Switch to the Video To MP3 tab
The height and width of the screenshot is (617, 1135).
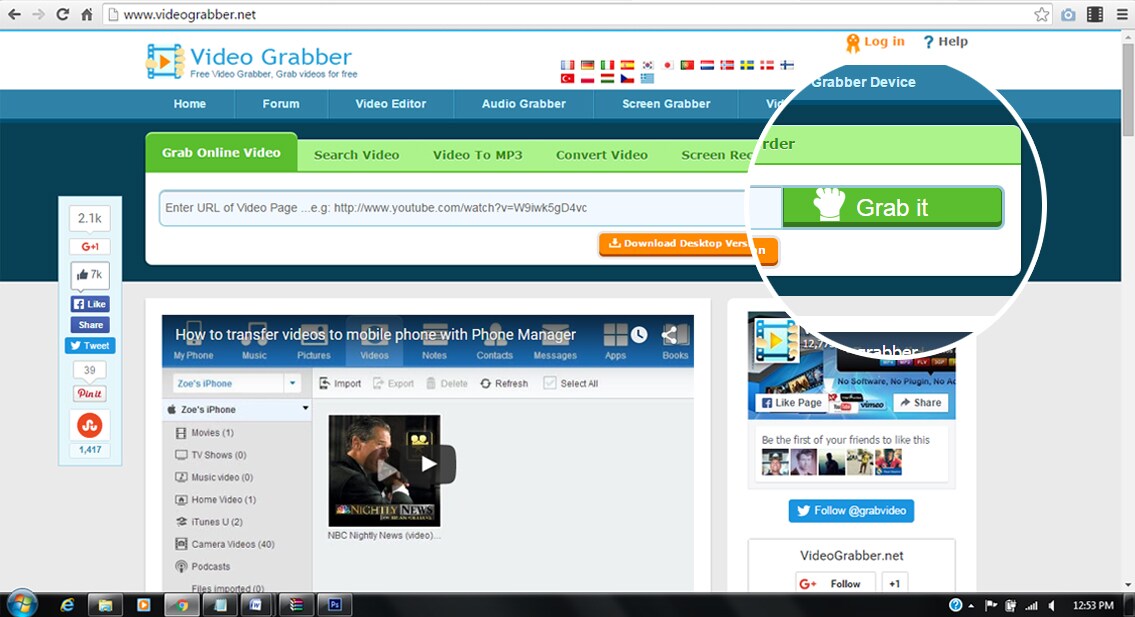(x=478, y=155)
